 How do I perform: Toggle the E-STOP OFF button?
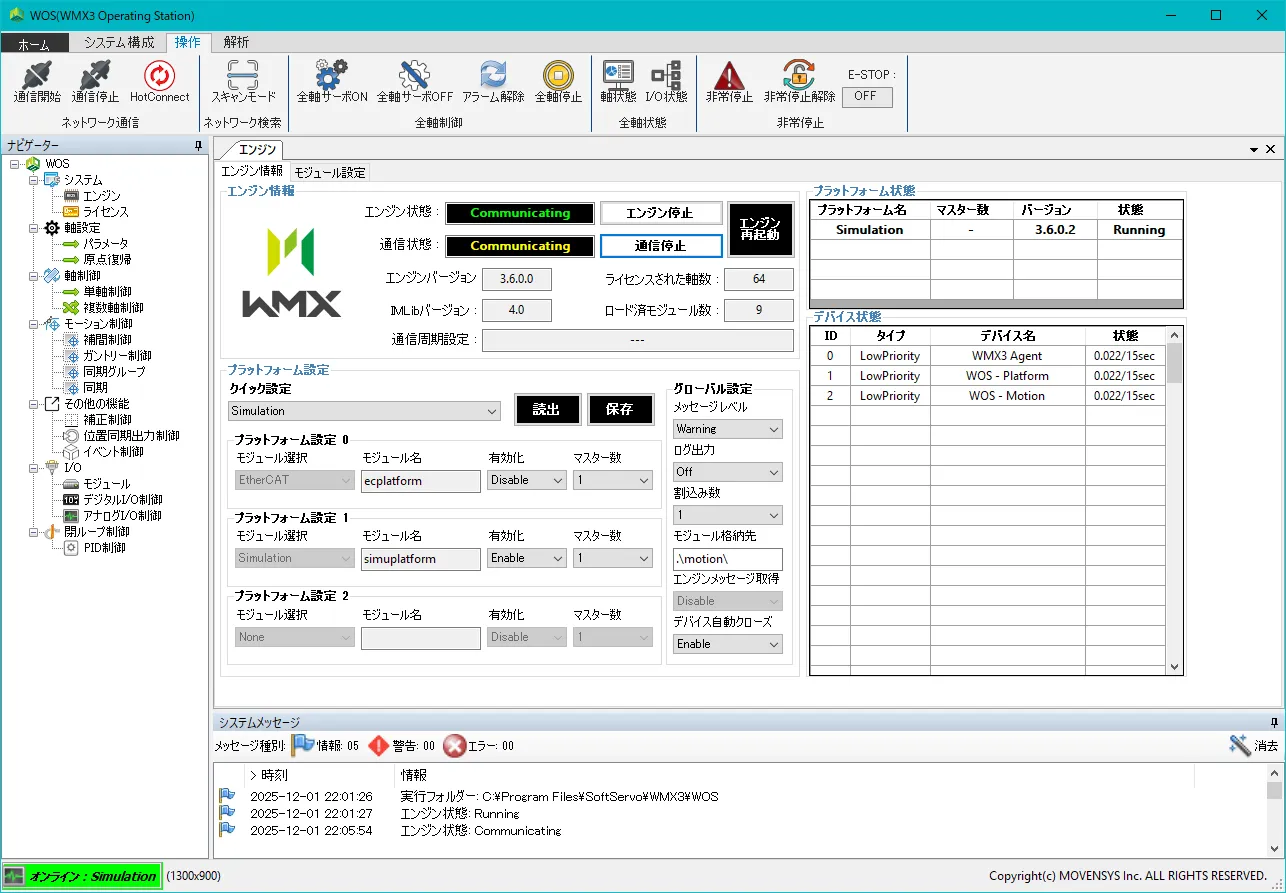pos(866,96)
